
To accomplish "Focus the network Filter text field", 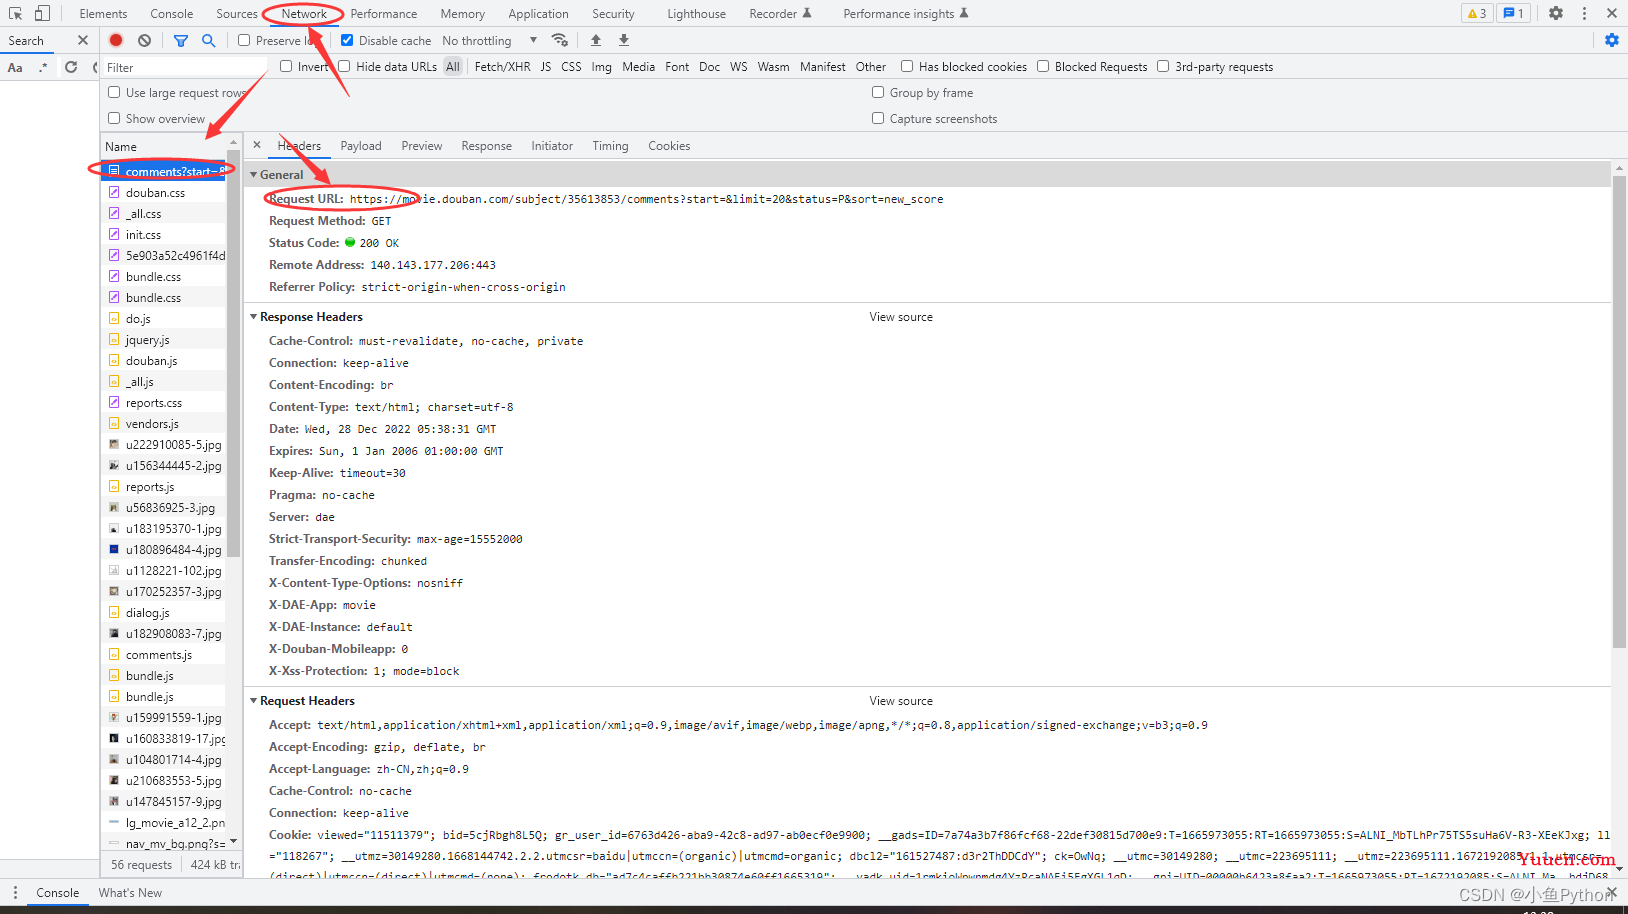I will [185, 67].
